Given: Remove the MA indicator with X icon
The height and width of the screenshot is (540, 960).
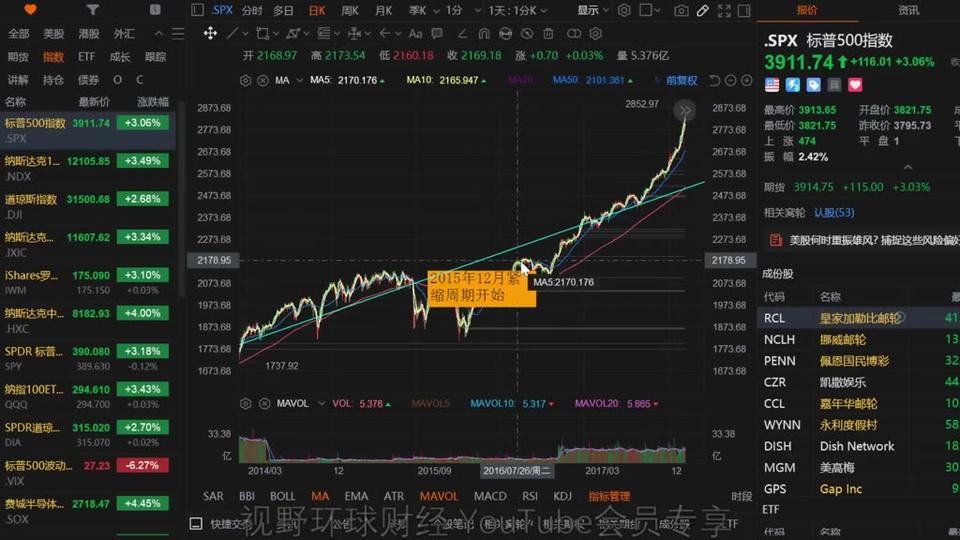Looking at the screenshot, I should pyautogui.click(x=263, y=80).
